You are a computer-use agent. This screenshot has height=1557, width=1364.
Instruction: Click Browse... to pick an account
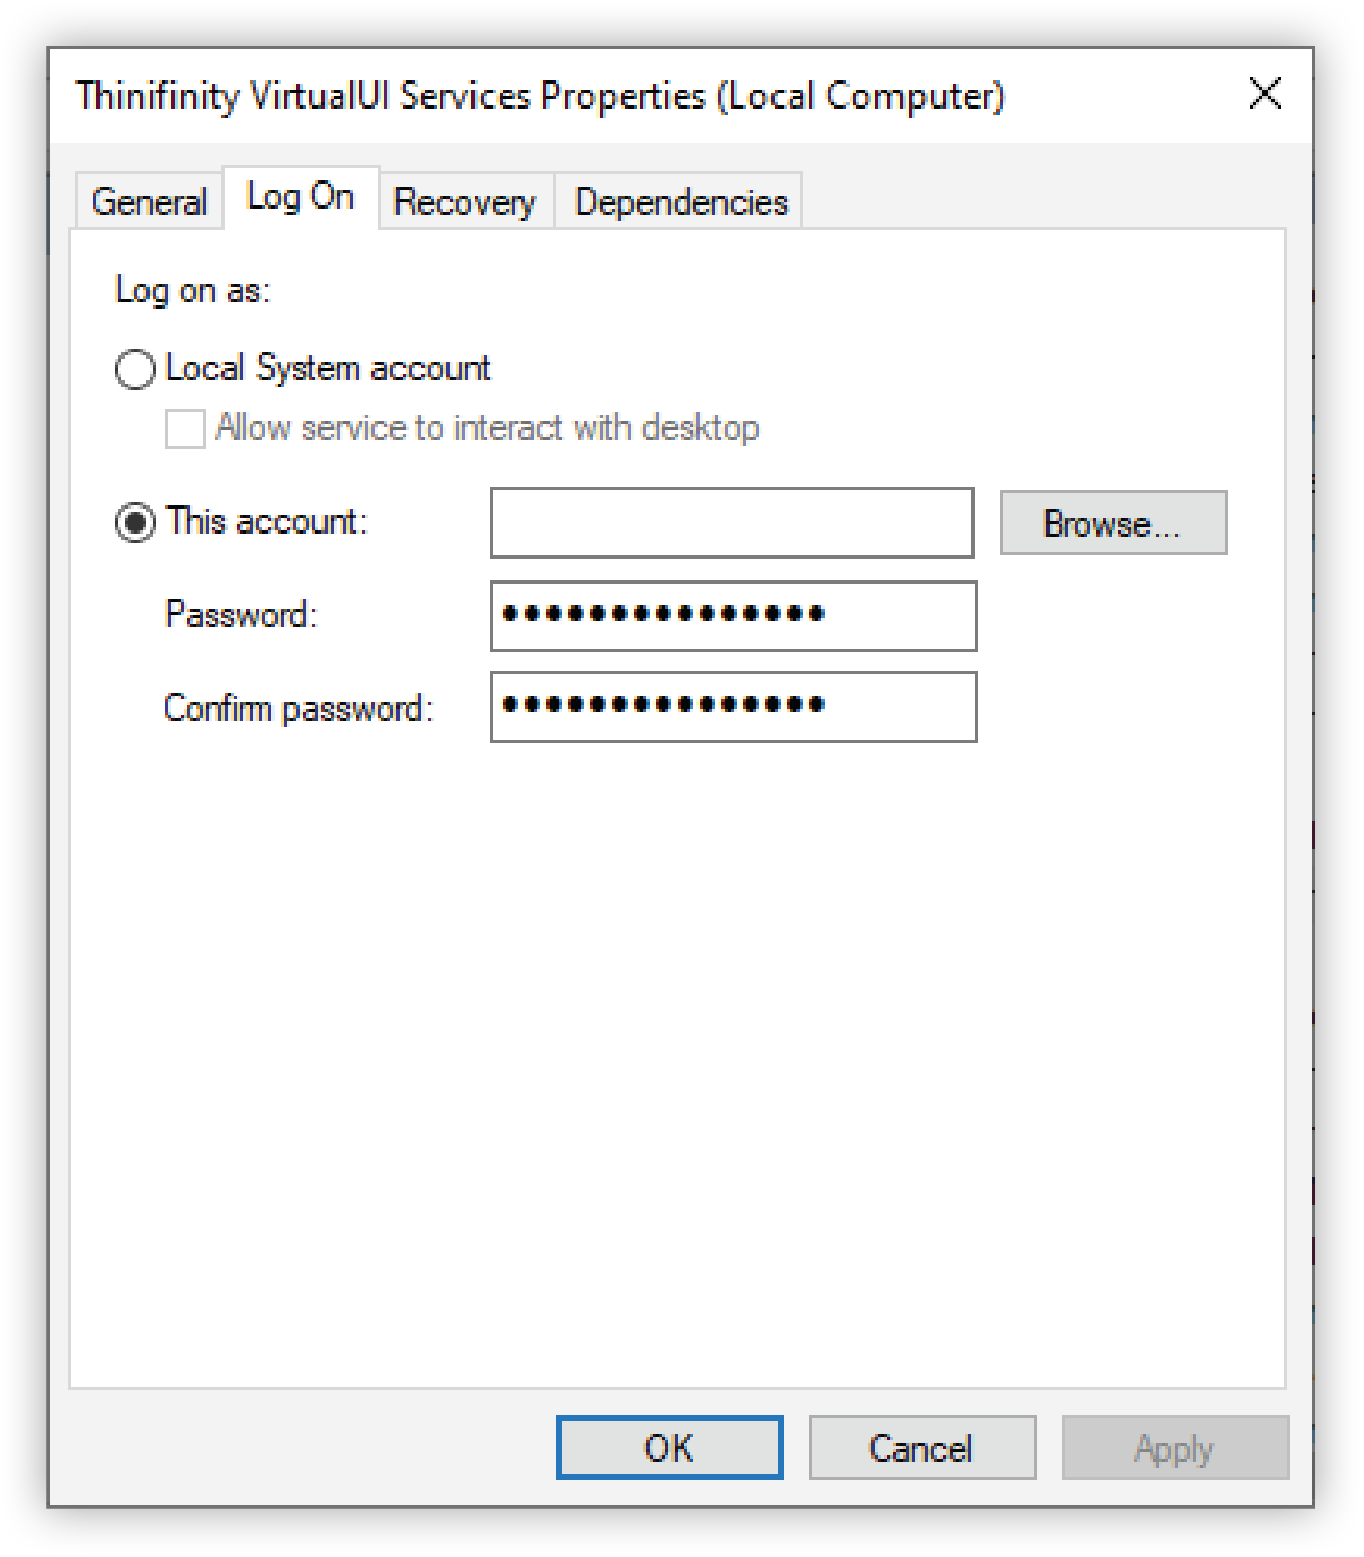(x=1113, y=522)
